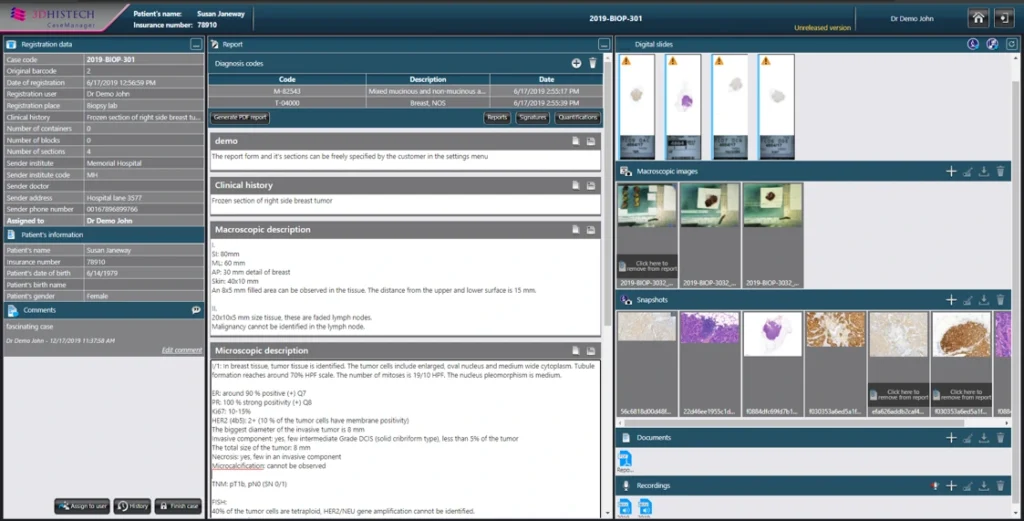The height and width of the screenshot is (521, 1024).
Task: Click Assign to user button
Action: (x=82, y=506)
